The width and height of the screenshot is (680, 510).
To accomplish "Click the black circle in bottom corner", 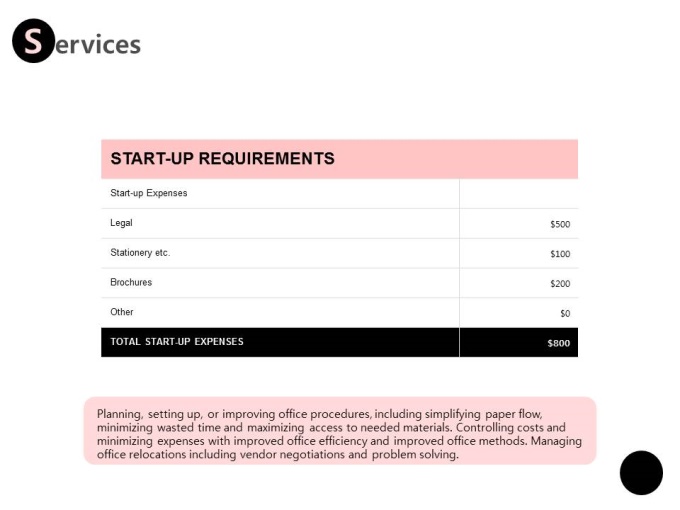I will tap(641, 473).
